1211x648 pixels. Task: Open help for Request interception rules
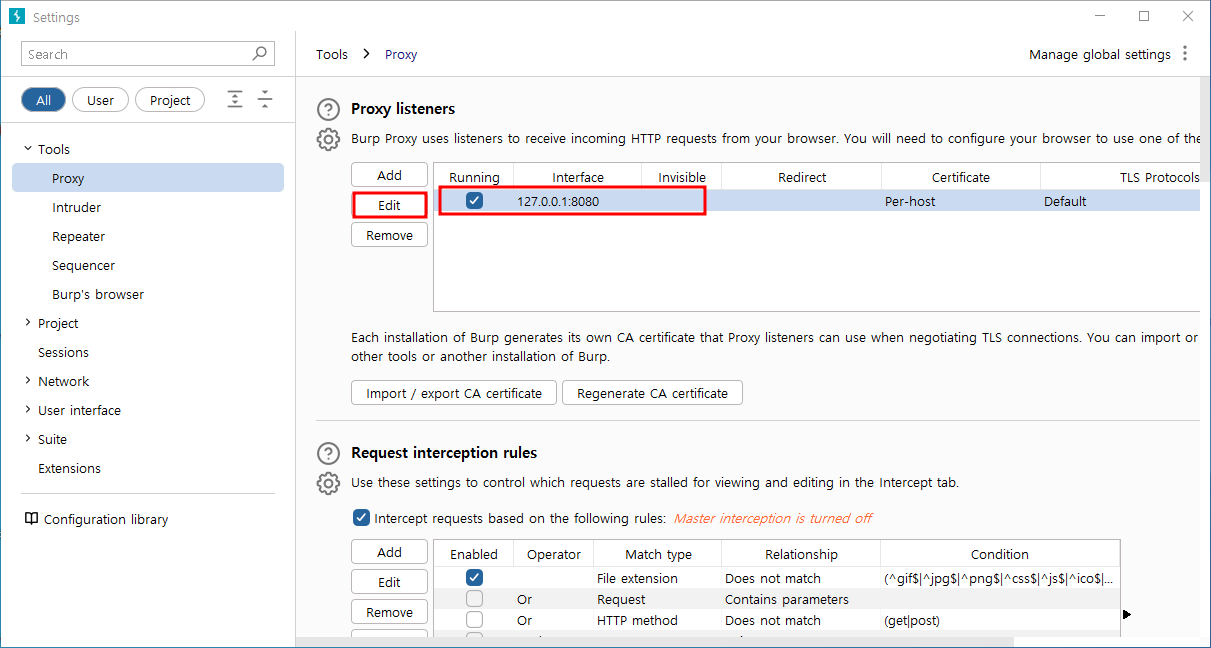click(x=328, y=453)
